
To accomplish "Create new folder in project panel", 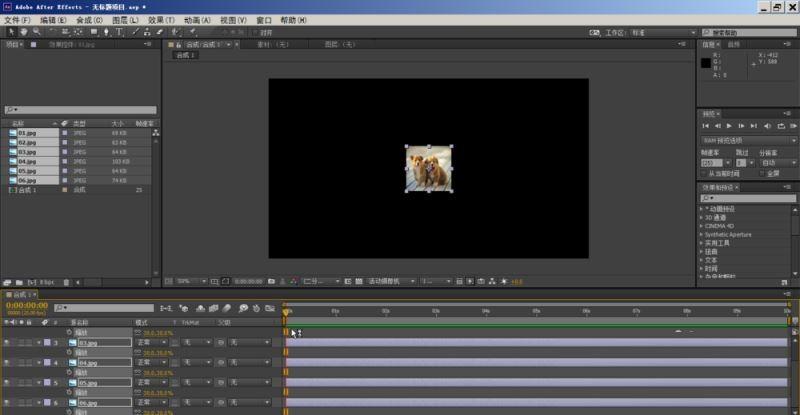I will pyautogui.click(x=20, y=282).
